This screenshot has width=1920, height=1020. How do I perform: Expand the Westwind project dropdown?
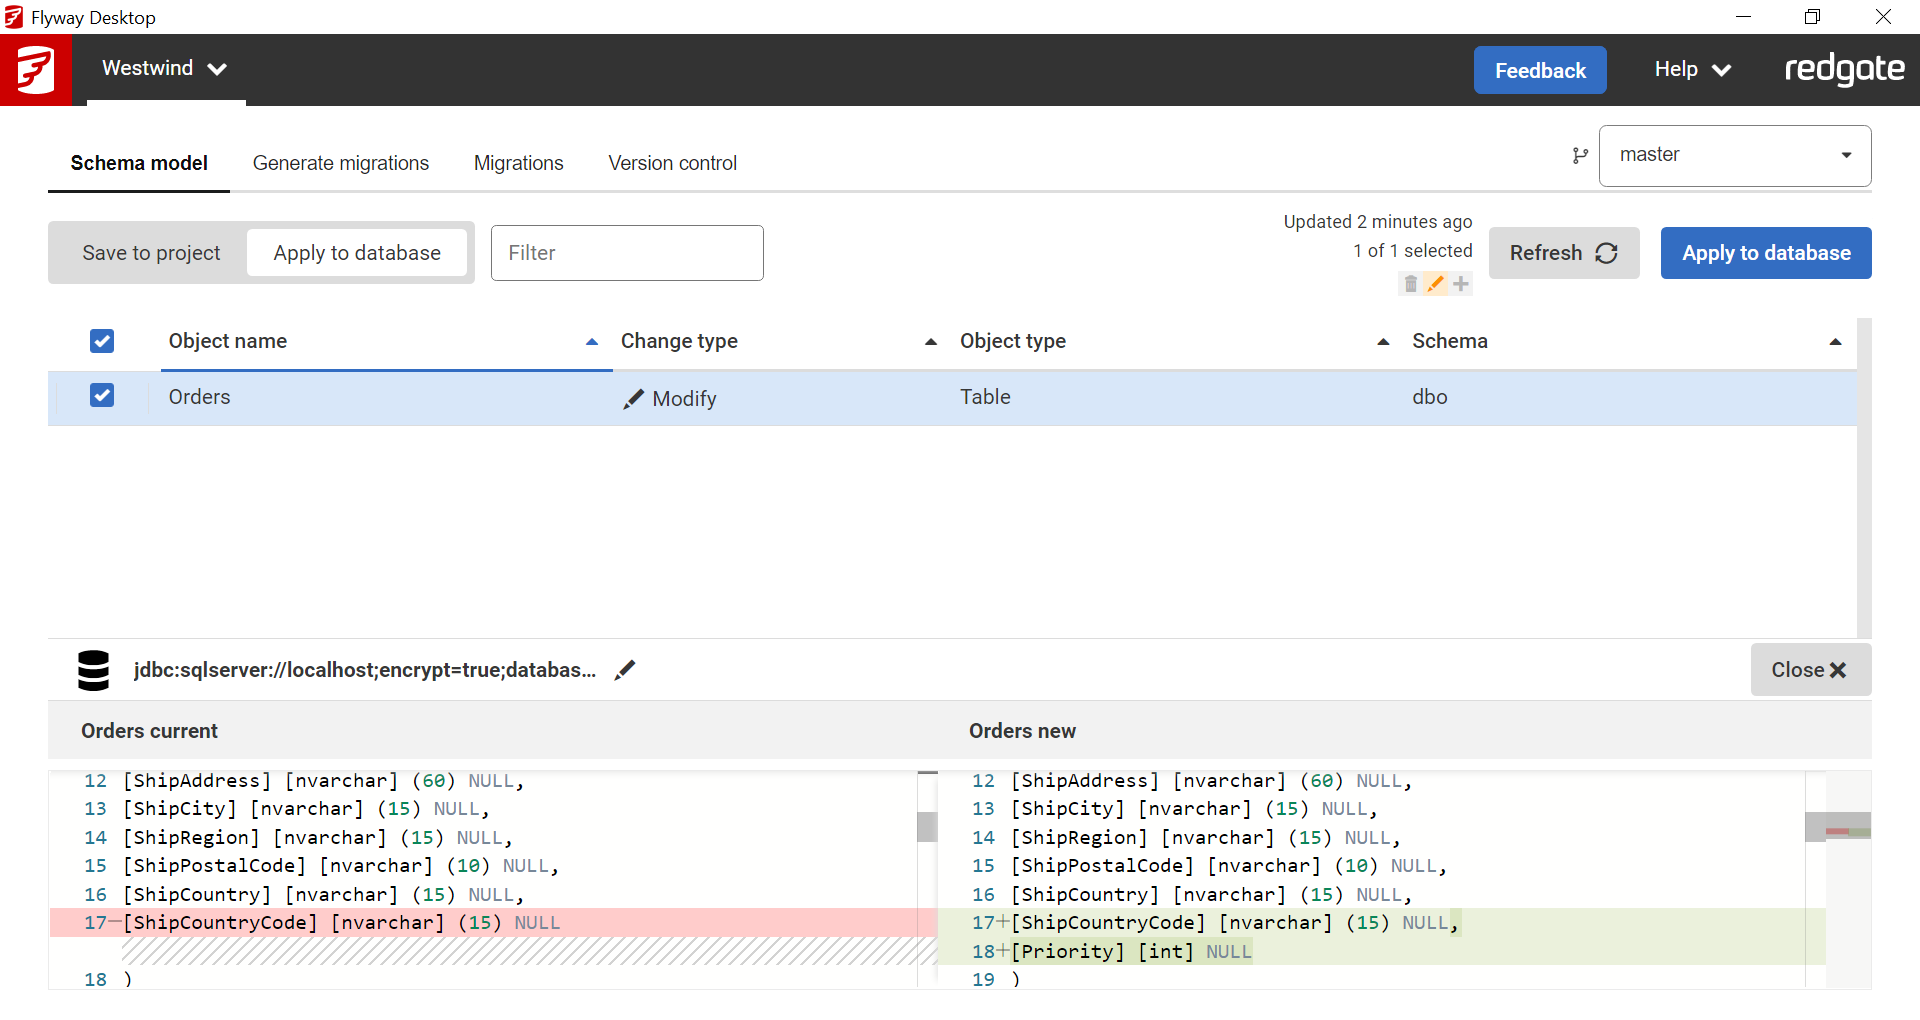coord(165,69)
